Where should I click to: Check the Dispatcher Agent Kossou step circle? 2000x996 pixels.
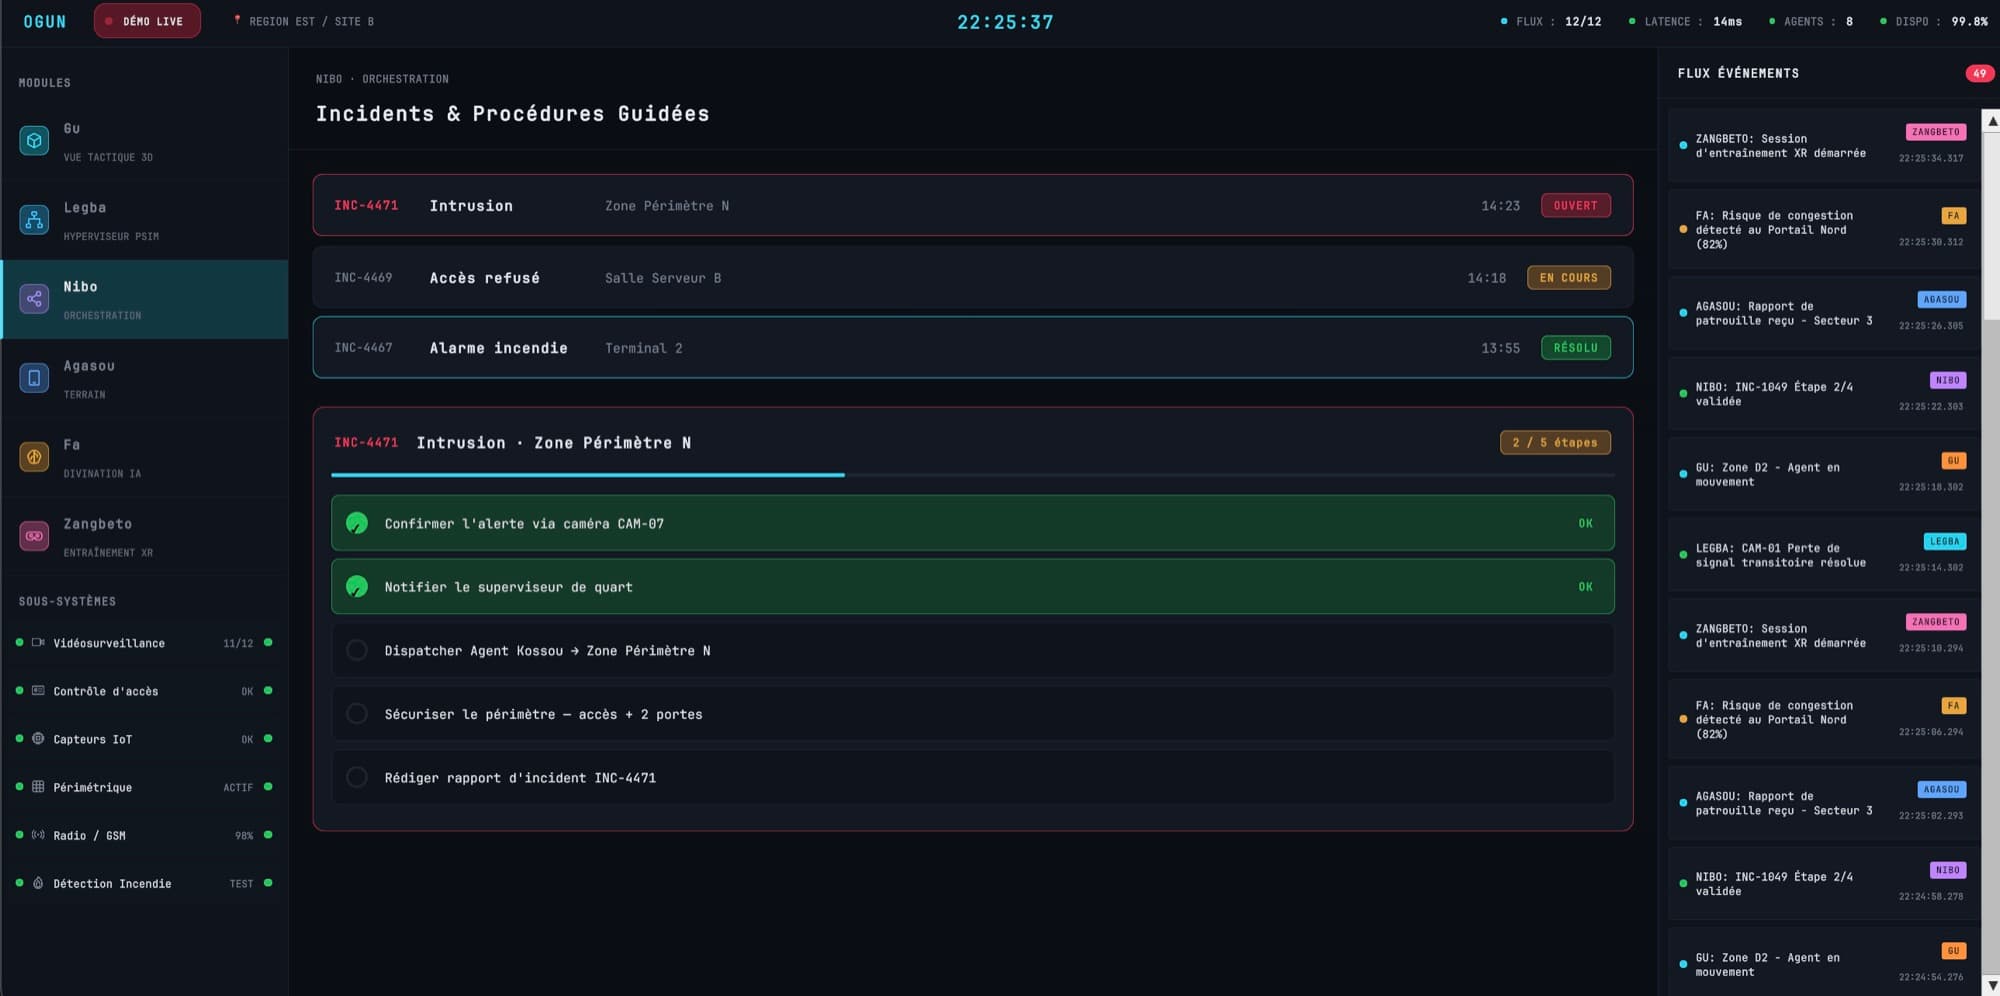[357, 650]
